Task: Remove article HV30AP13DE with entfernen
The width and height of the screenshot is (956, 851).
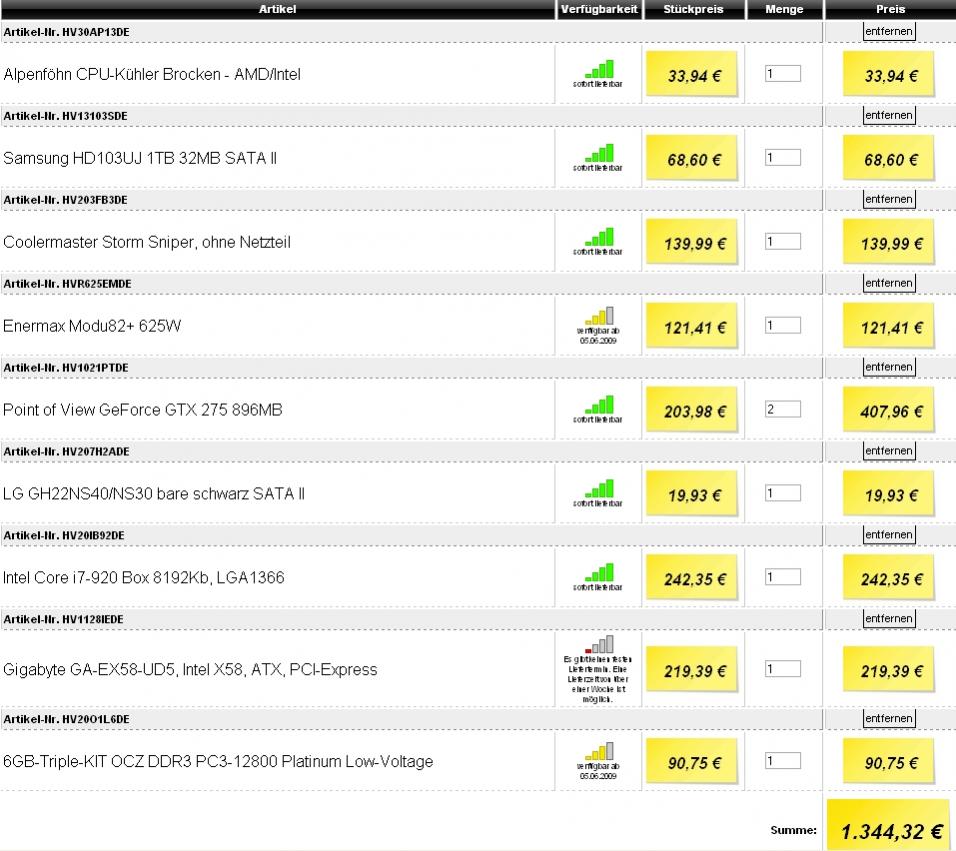Action: [x=889, y=31]
